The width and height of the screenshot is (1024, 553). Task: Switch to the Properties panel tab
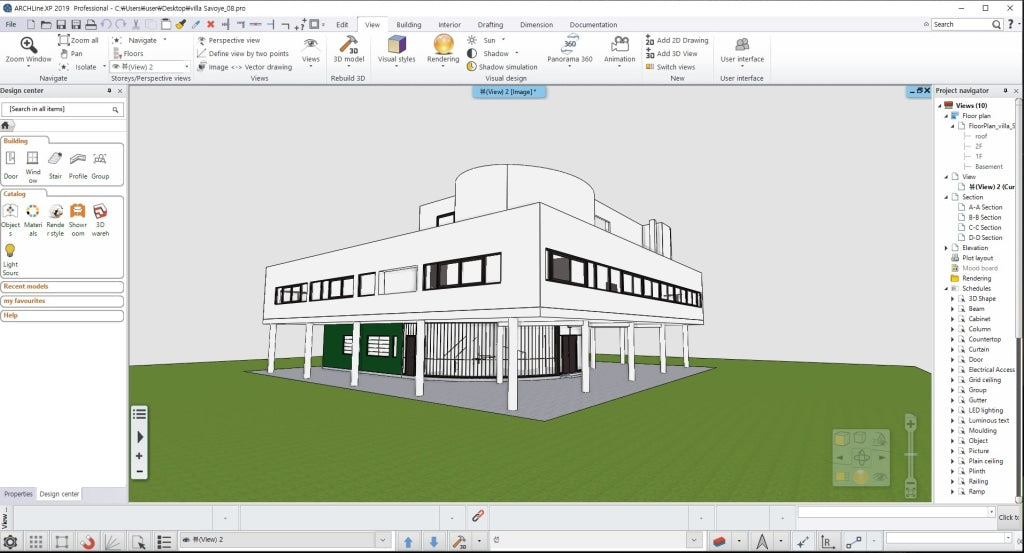[18, 494]
